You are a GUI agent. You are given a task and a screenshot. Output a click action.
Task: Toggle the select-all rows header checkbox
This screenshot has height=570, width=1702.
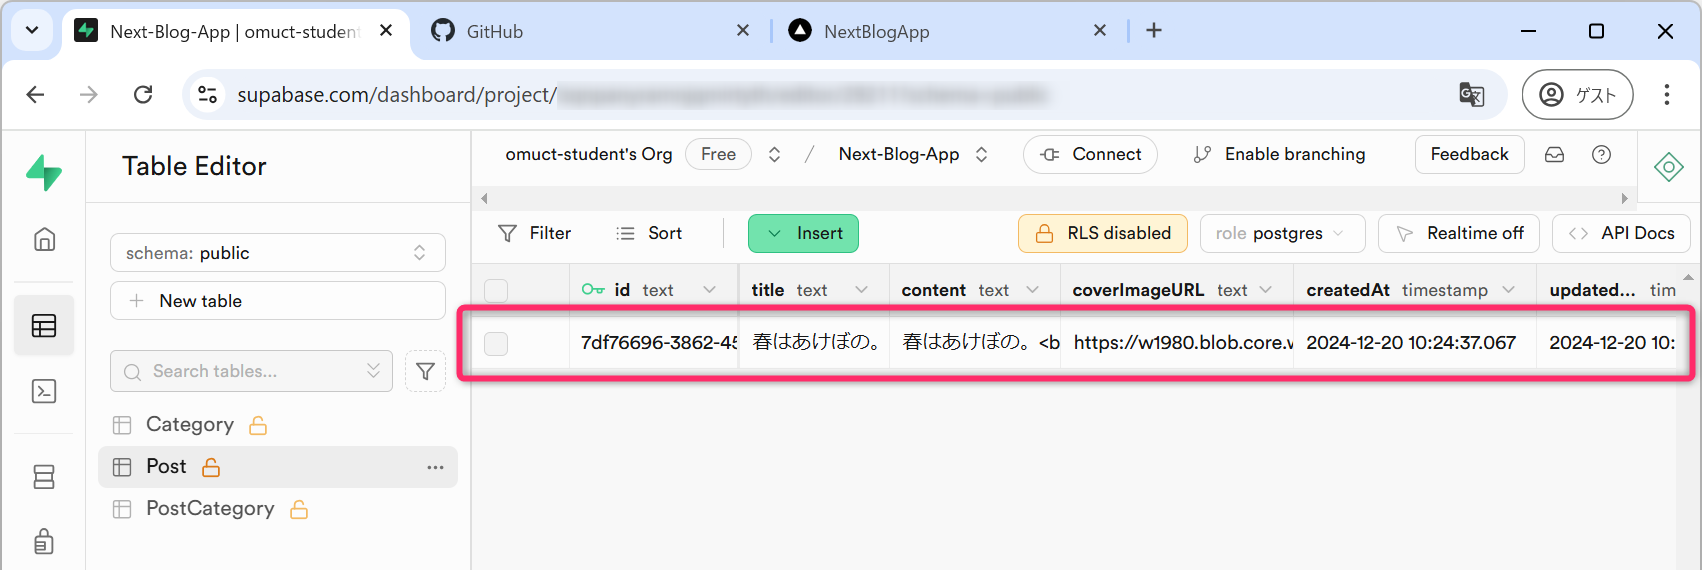click(x=496, y=290)
